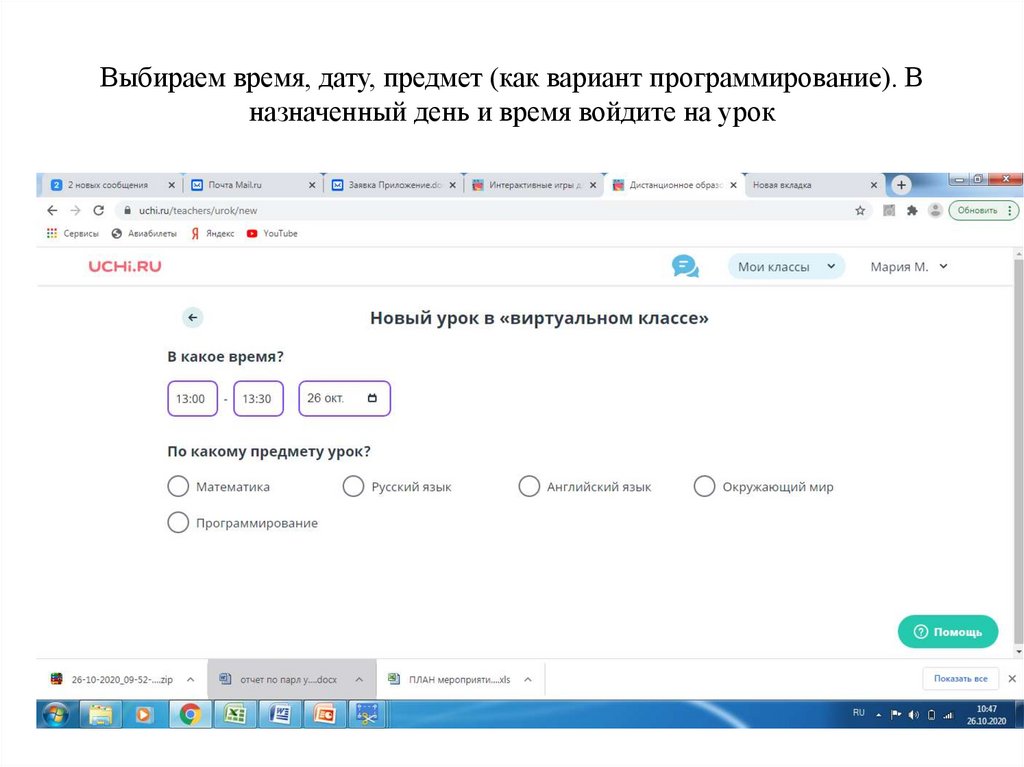Open calendar icon in date field
This screenshot has height=767, width=1024.
372,398
